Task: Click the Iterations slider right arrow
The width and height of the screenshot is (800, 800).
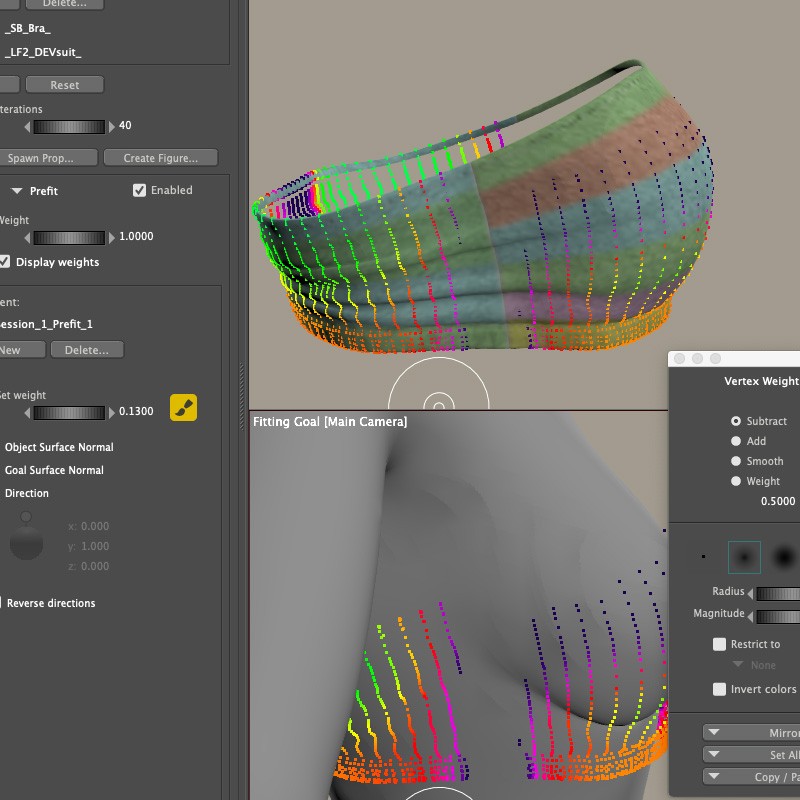Action: [111, 127]
